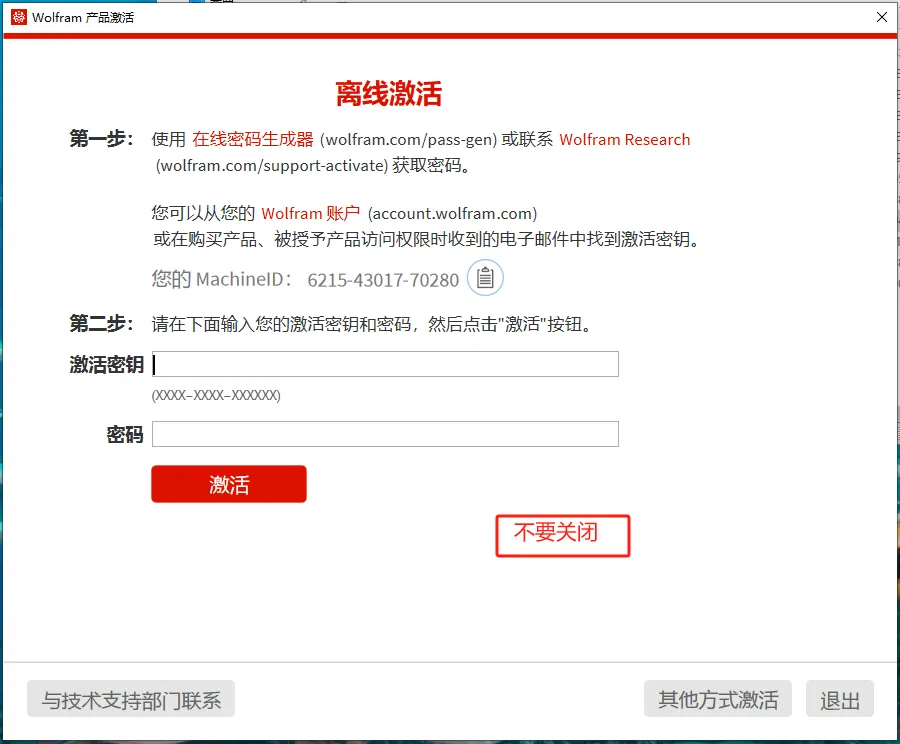
Task: Copy the MachineID with the clipboard icon
Action: point(485,278)
